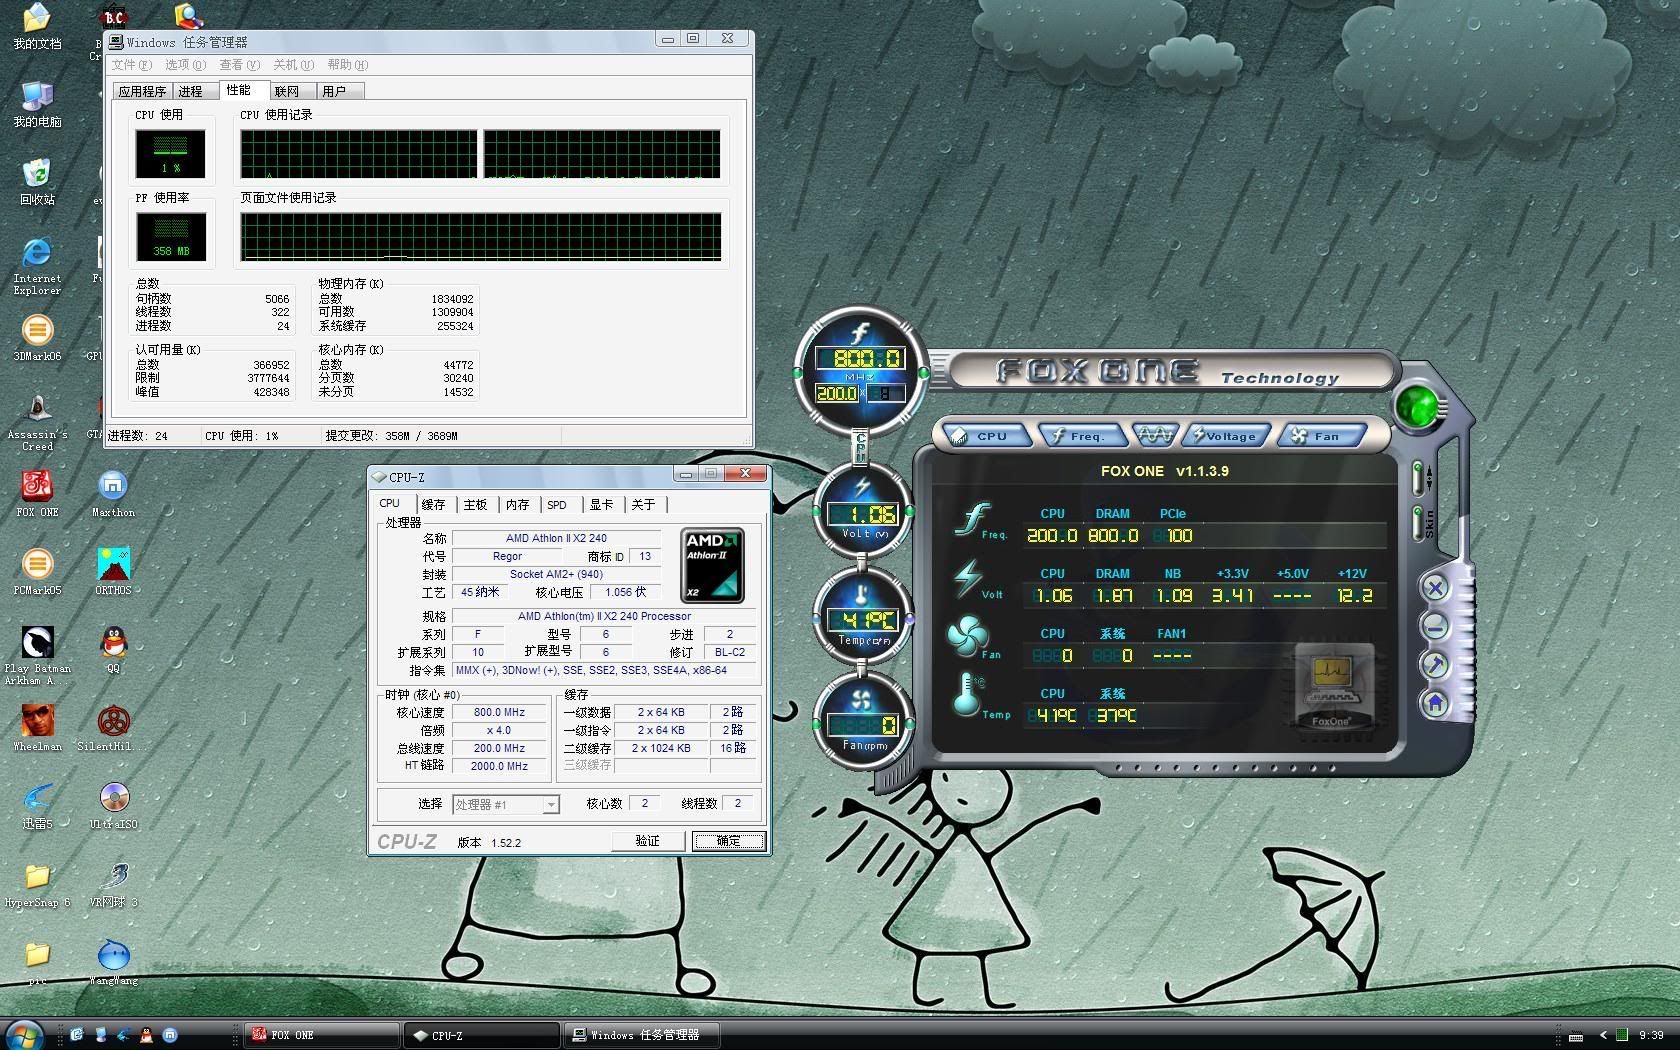
Task: Open FOX ONE settings via hammer icon
Action: 1435,665
